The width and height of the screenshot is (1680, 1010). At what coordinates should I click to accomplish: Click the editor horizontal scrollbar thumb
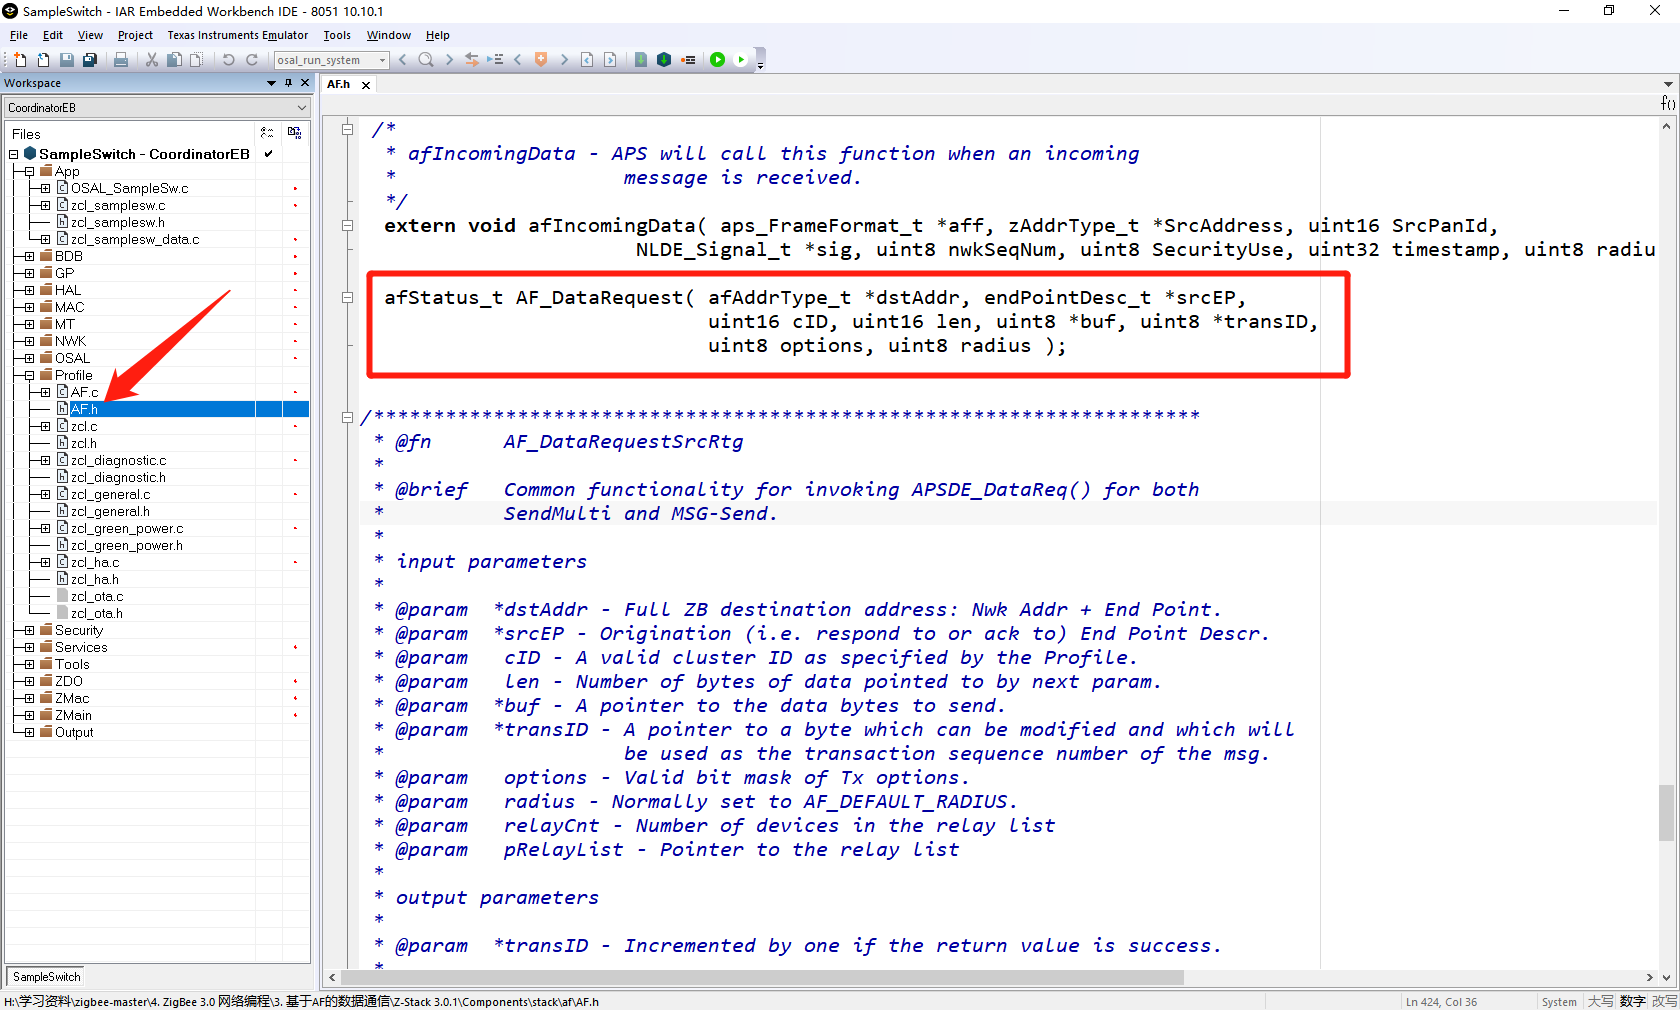click(x=762, y=977)
